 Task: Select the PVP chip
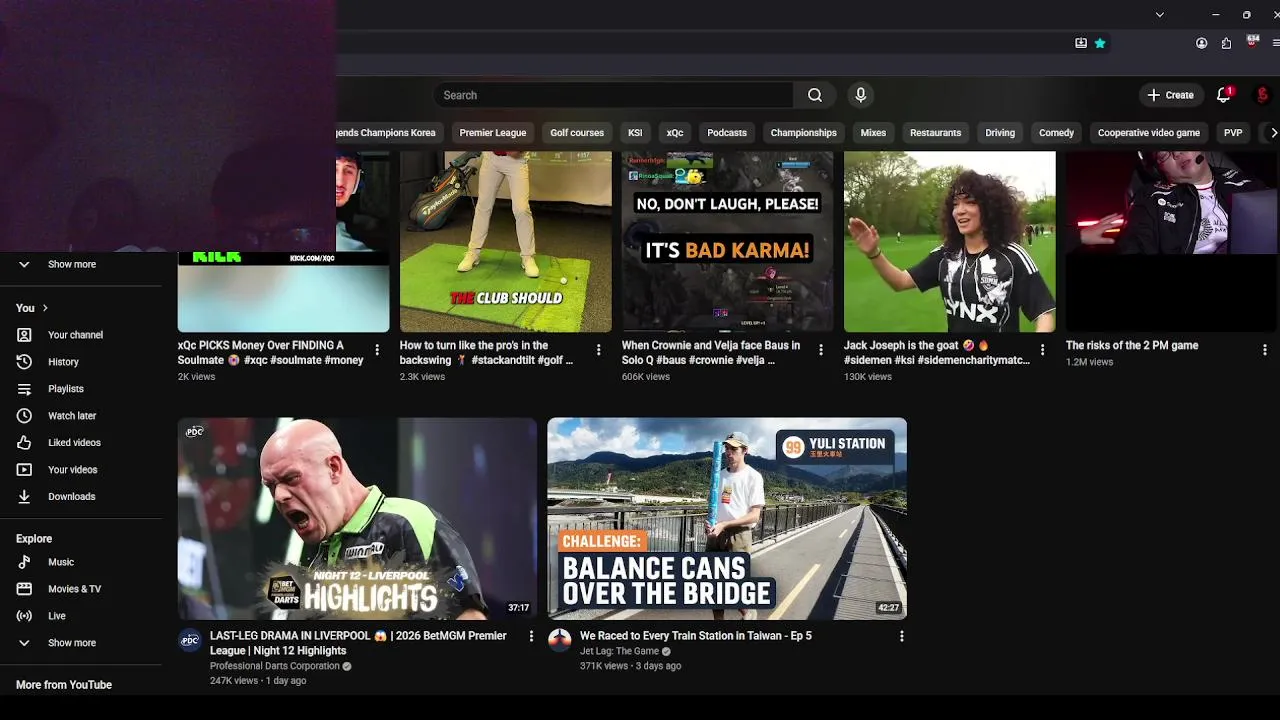[x=1233, y=133]
